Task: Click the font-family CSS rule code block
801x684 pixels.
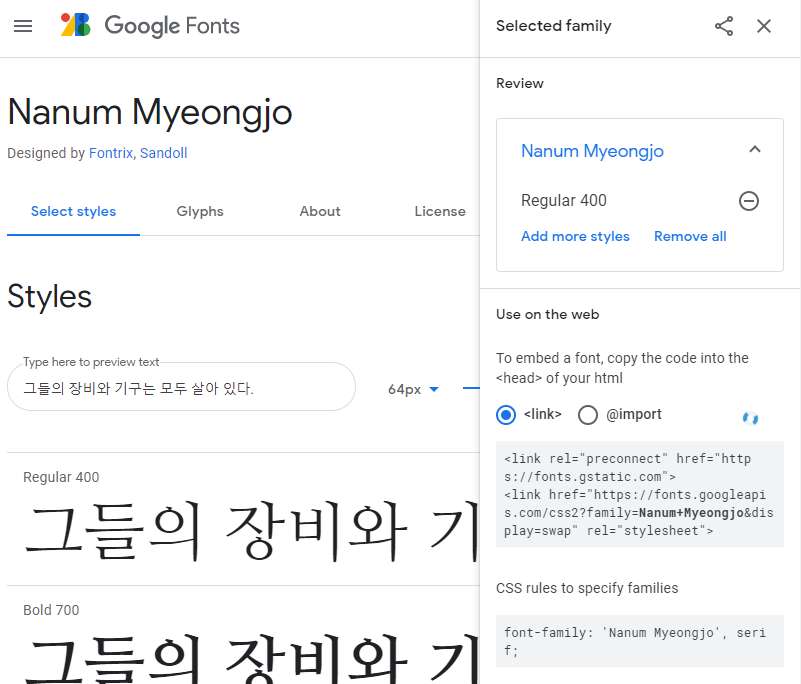Action: 640,641
